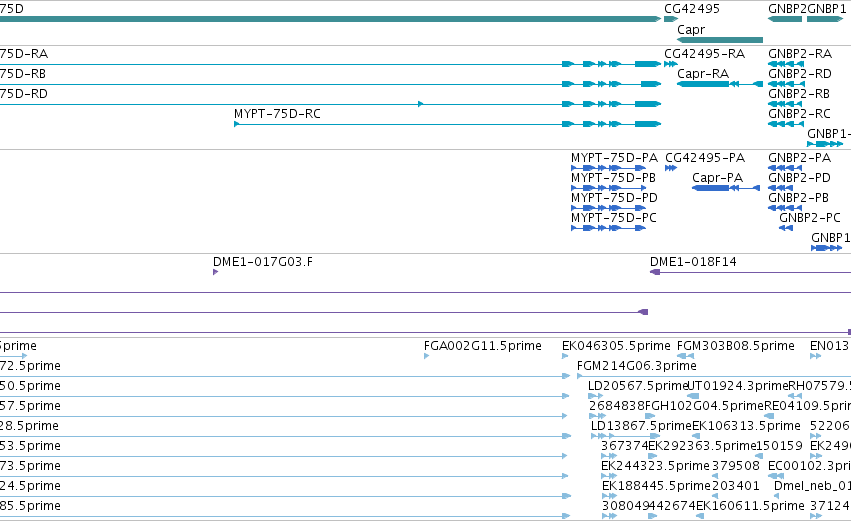Select the Dmel_neb EST label
This screenshot has width=851, height=521.
pos(812,487)
